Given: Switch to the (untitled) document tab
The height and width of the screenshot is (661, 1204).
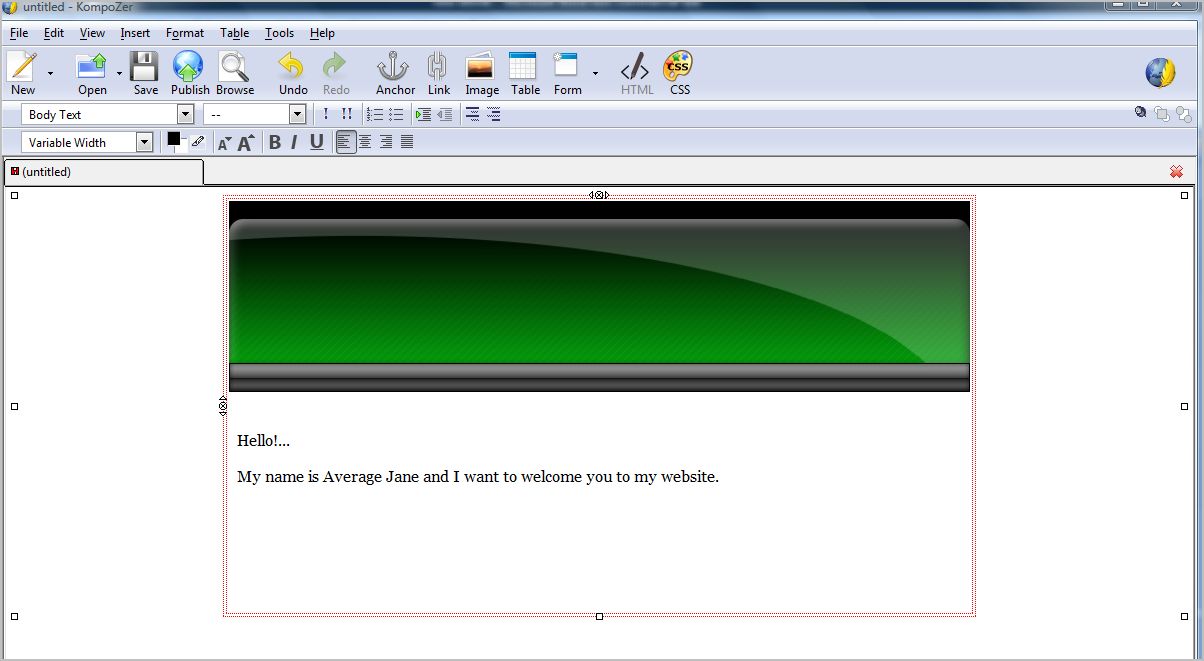Looking at the screenshot, I should [x=46, y=172].
